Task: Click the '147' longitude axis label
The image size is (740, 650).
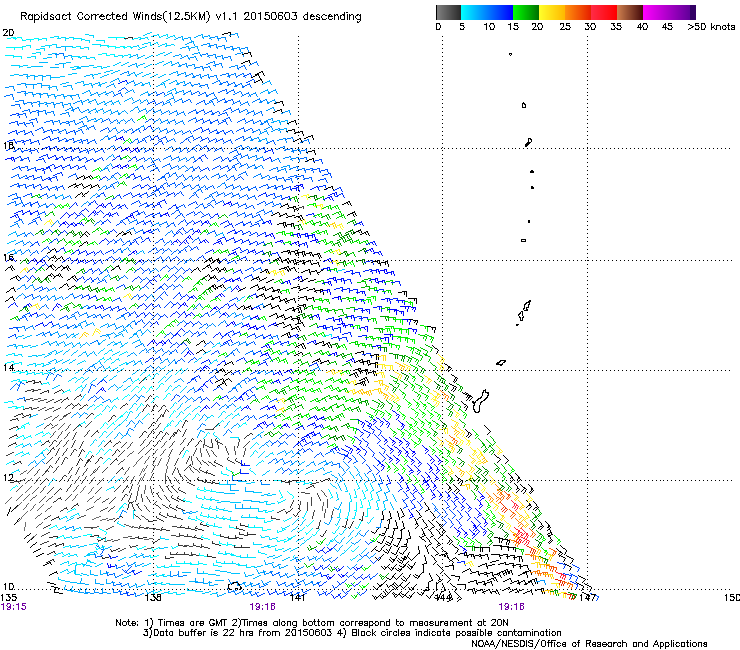Action: tap(587, 598)
